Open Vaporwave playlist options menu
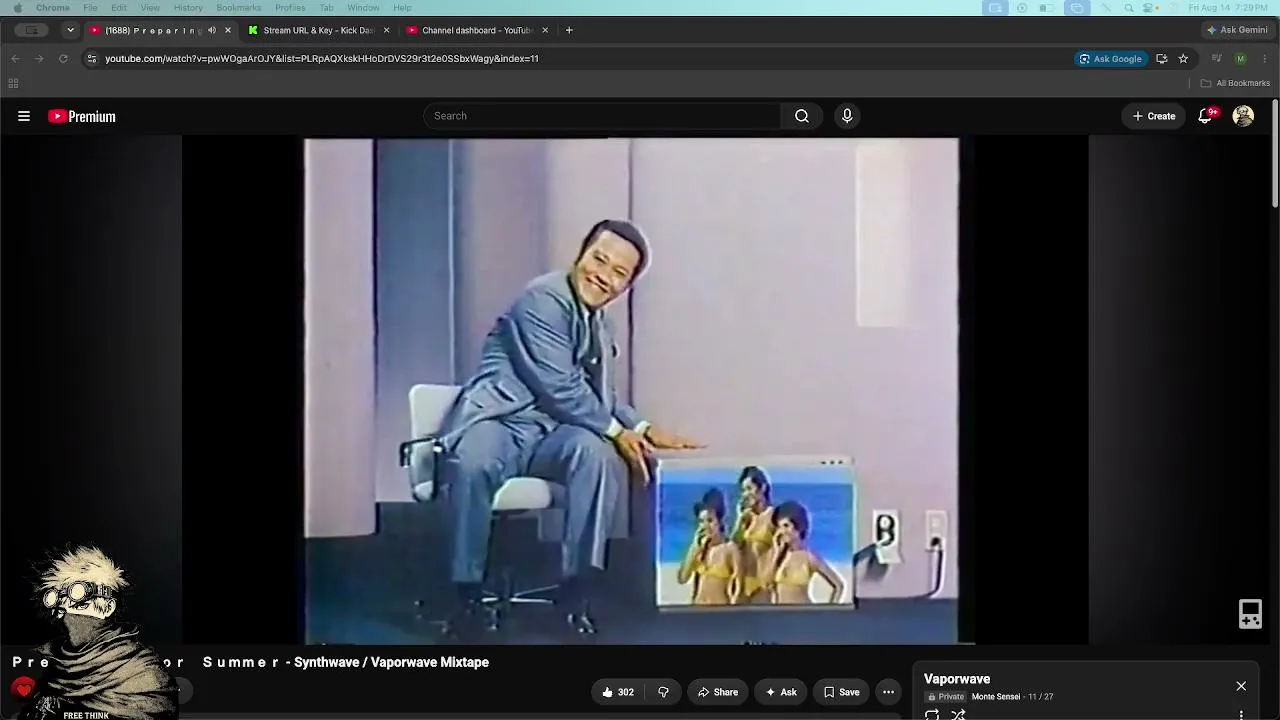Screen dimensions: 1280x720 (1241, 715)
